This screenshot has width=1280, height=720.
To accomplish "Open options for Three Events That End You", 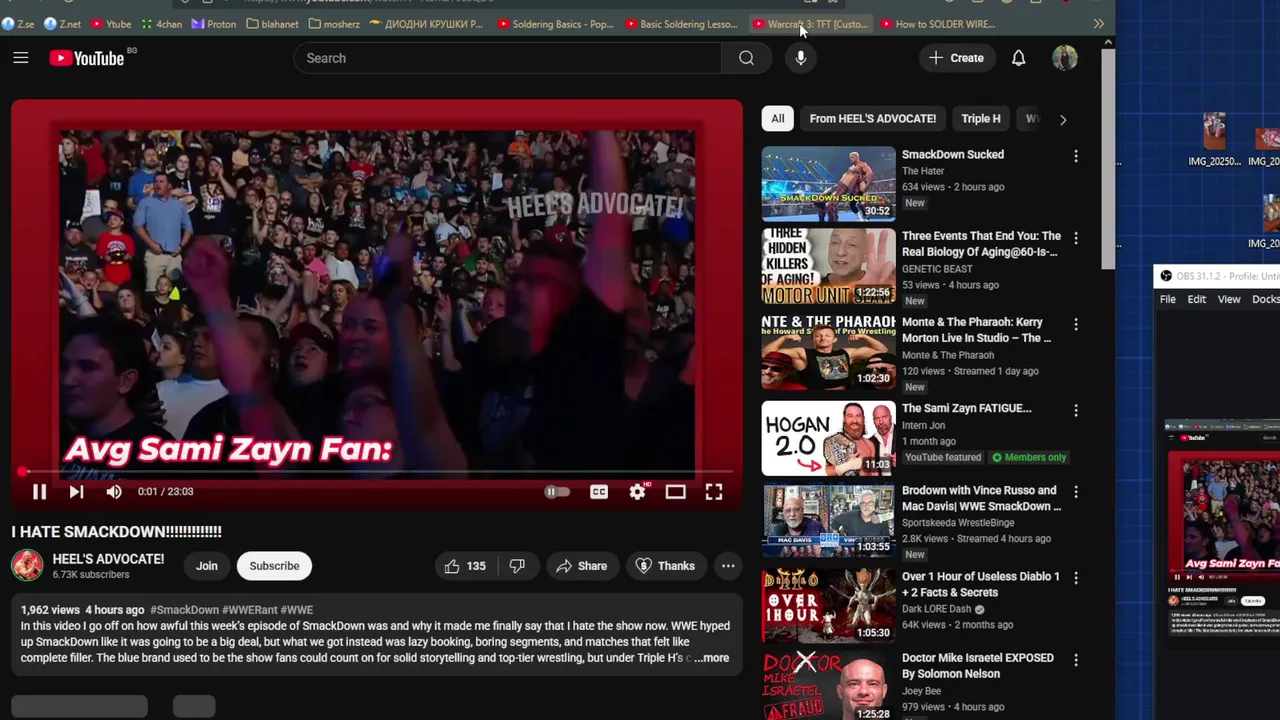I will [x=1075, y=238].
